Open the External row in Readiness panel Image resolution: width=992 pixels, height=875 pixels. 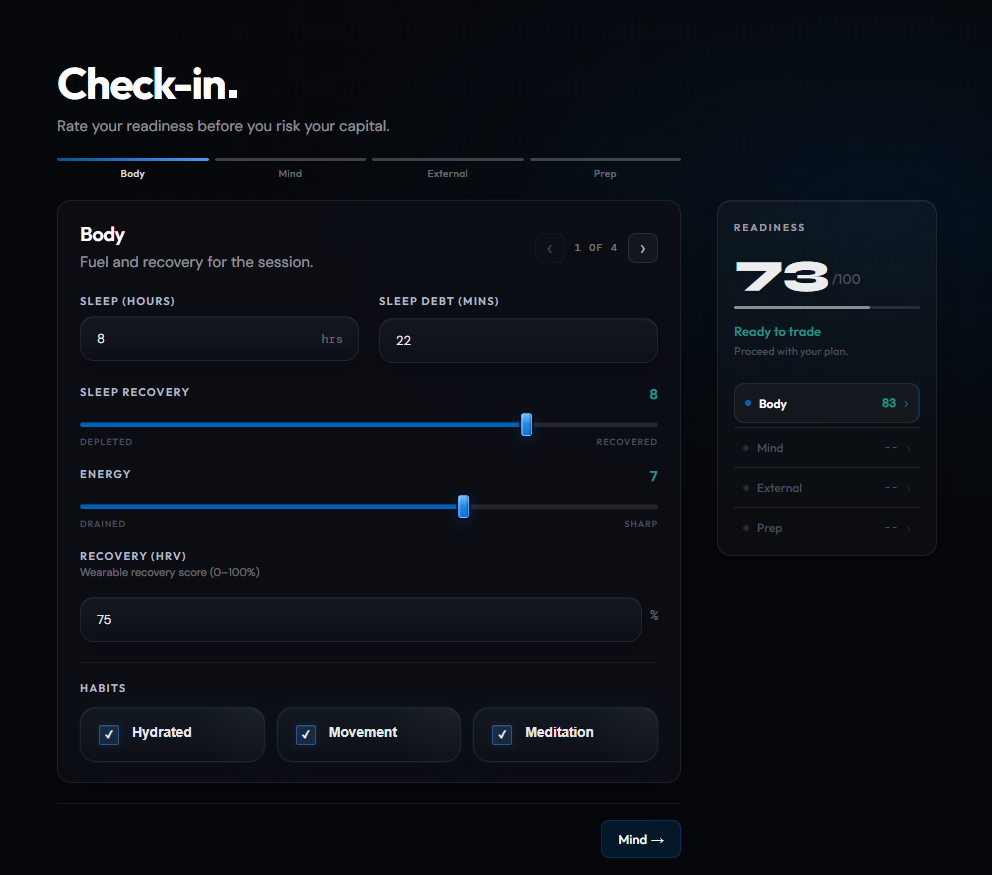(827, 488)
